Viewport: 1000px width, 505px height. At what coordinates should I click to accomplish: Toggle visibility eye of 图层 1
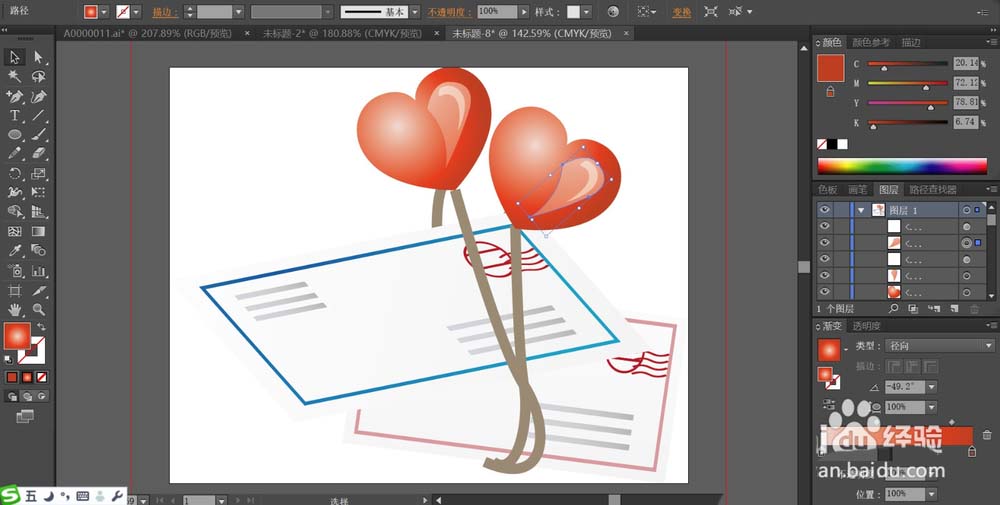point(825,210)
